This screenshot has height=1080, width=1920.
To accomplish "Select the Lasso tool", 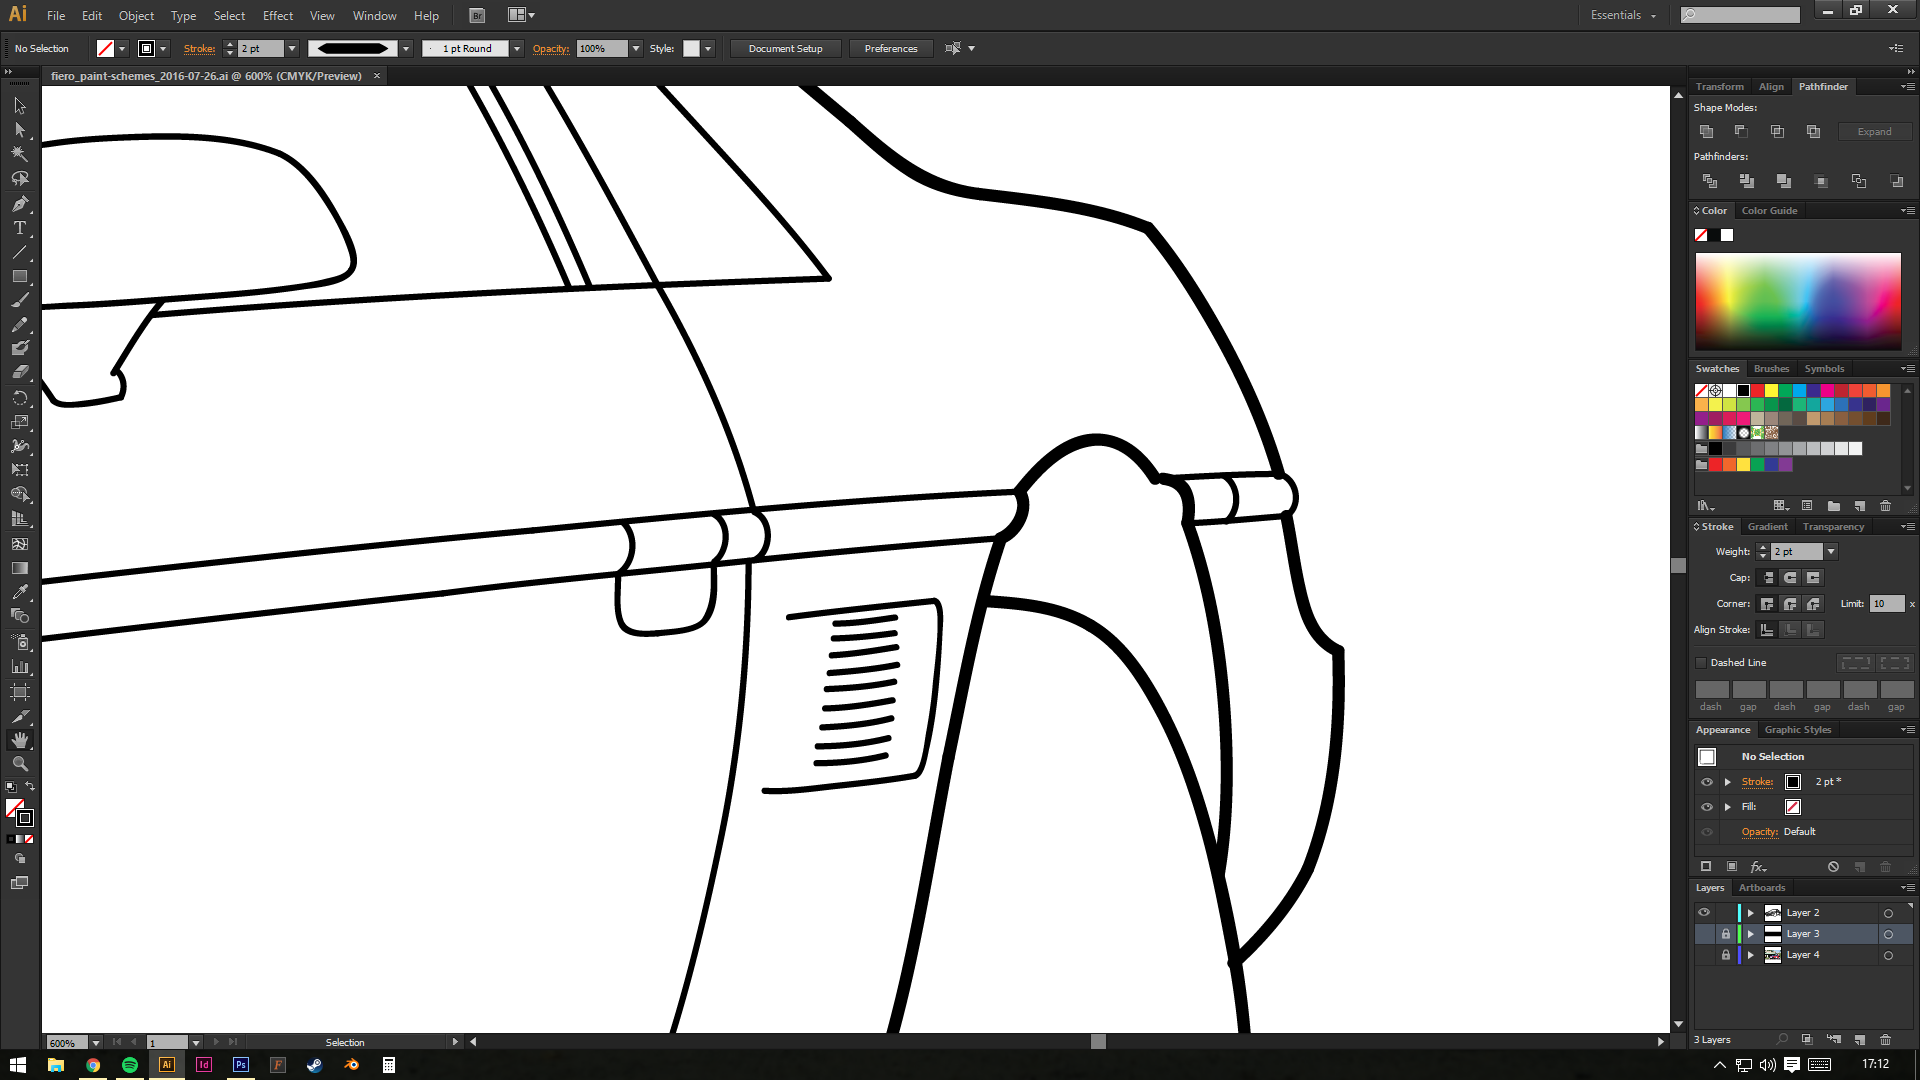I will click(x=20, y=179).
